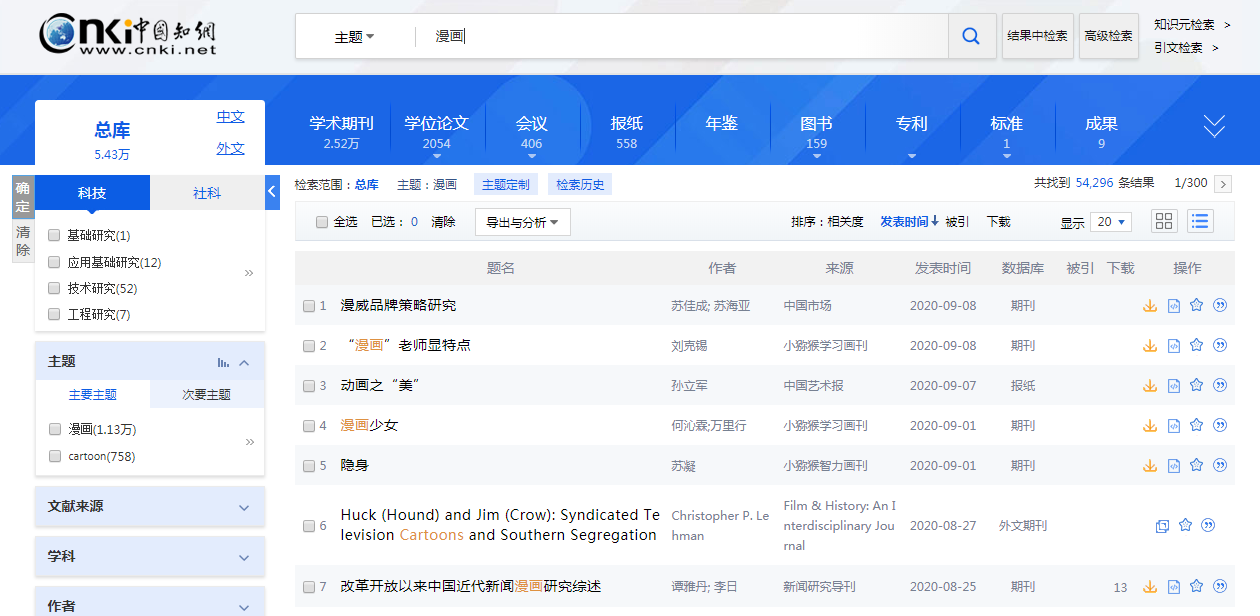Switch to the 社科 tab
Viewport: 1260px width, 616px height.
coord(207,193)
